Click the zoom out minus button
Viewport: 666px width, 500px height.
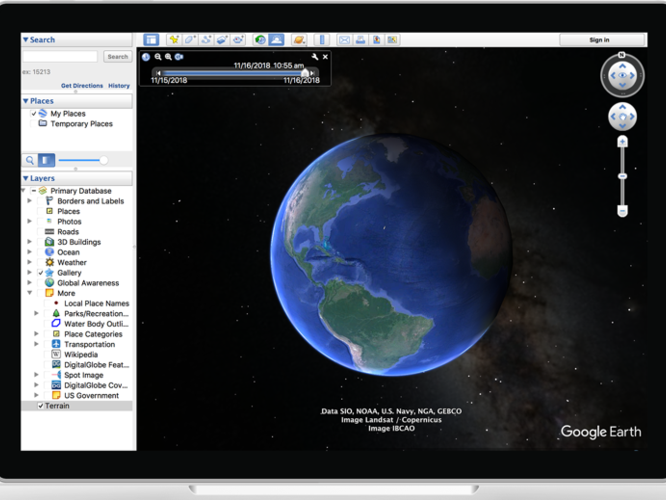tap(622, 211)
